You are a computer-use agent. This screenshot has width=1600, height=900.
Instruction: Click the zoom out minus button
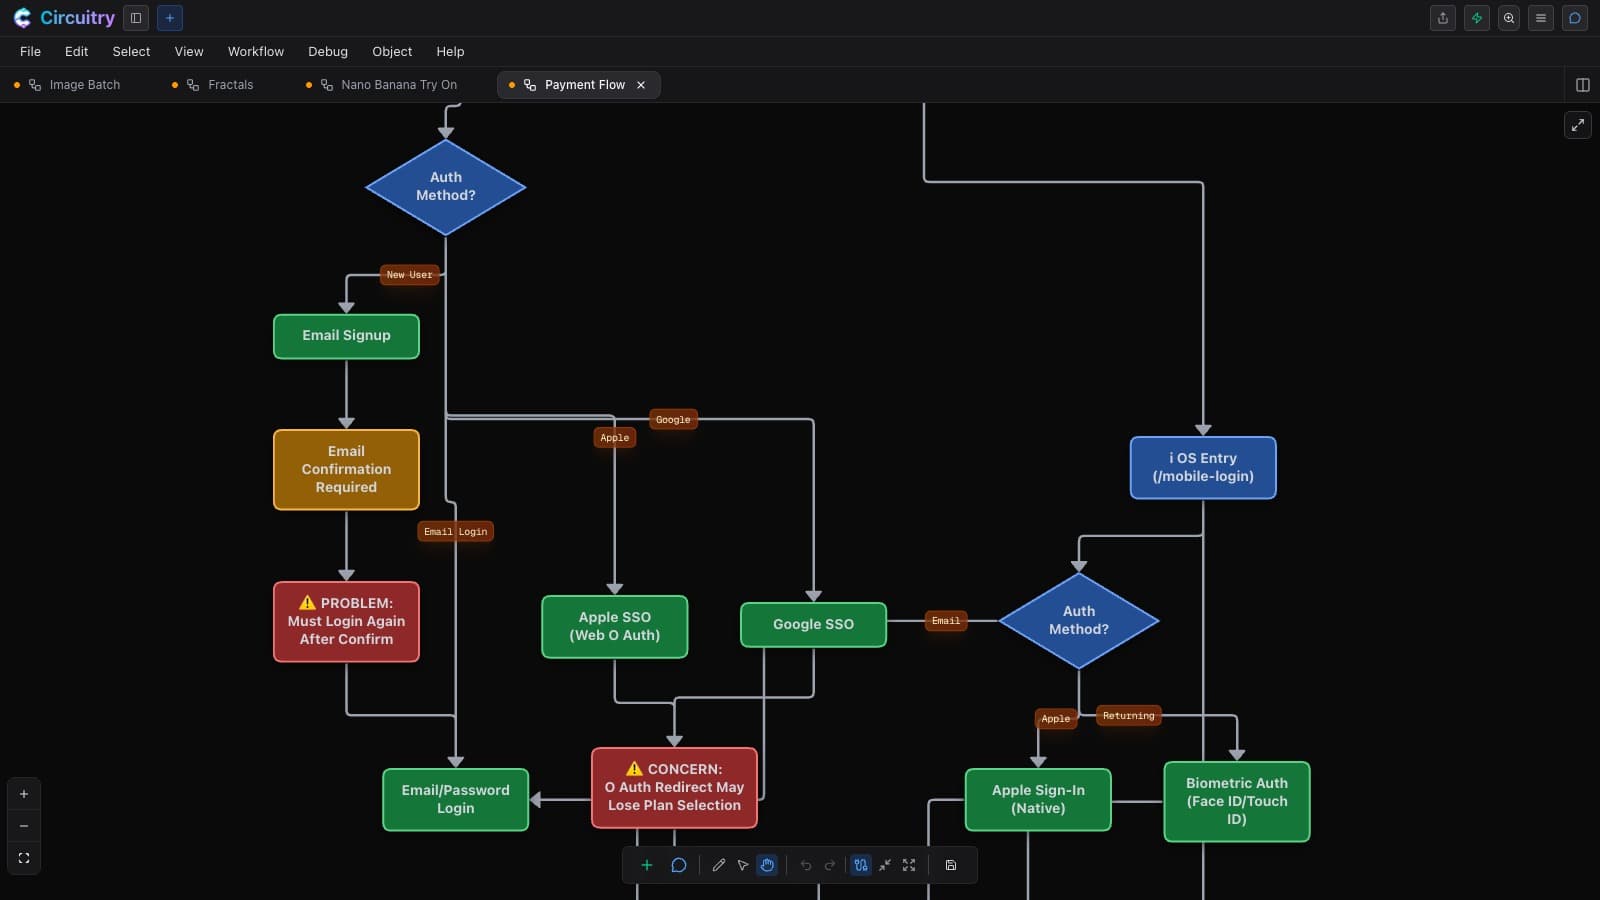[24, 826]
